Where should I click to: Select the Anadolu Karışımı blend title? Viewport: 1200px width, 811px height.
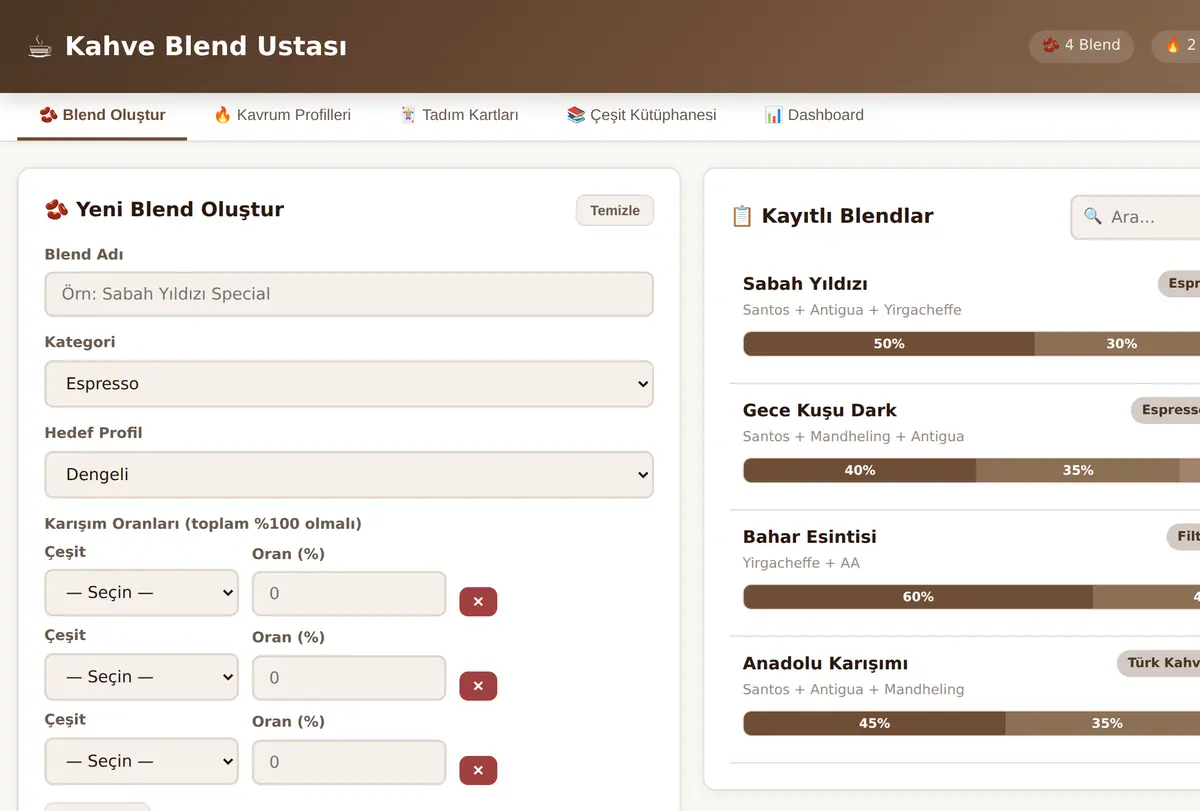(826, 663)
